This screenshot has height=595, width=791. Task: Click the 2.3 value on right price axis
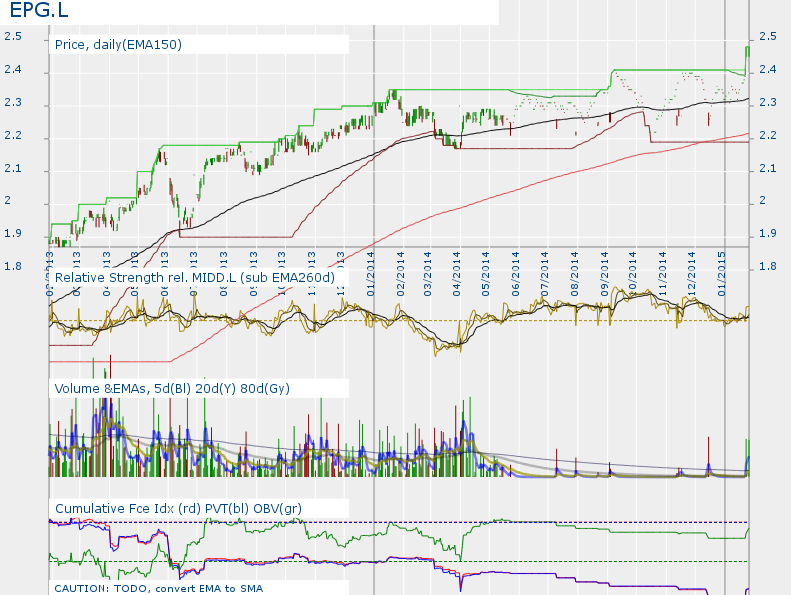coord(768,102)
